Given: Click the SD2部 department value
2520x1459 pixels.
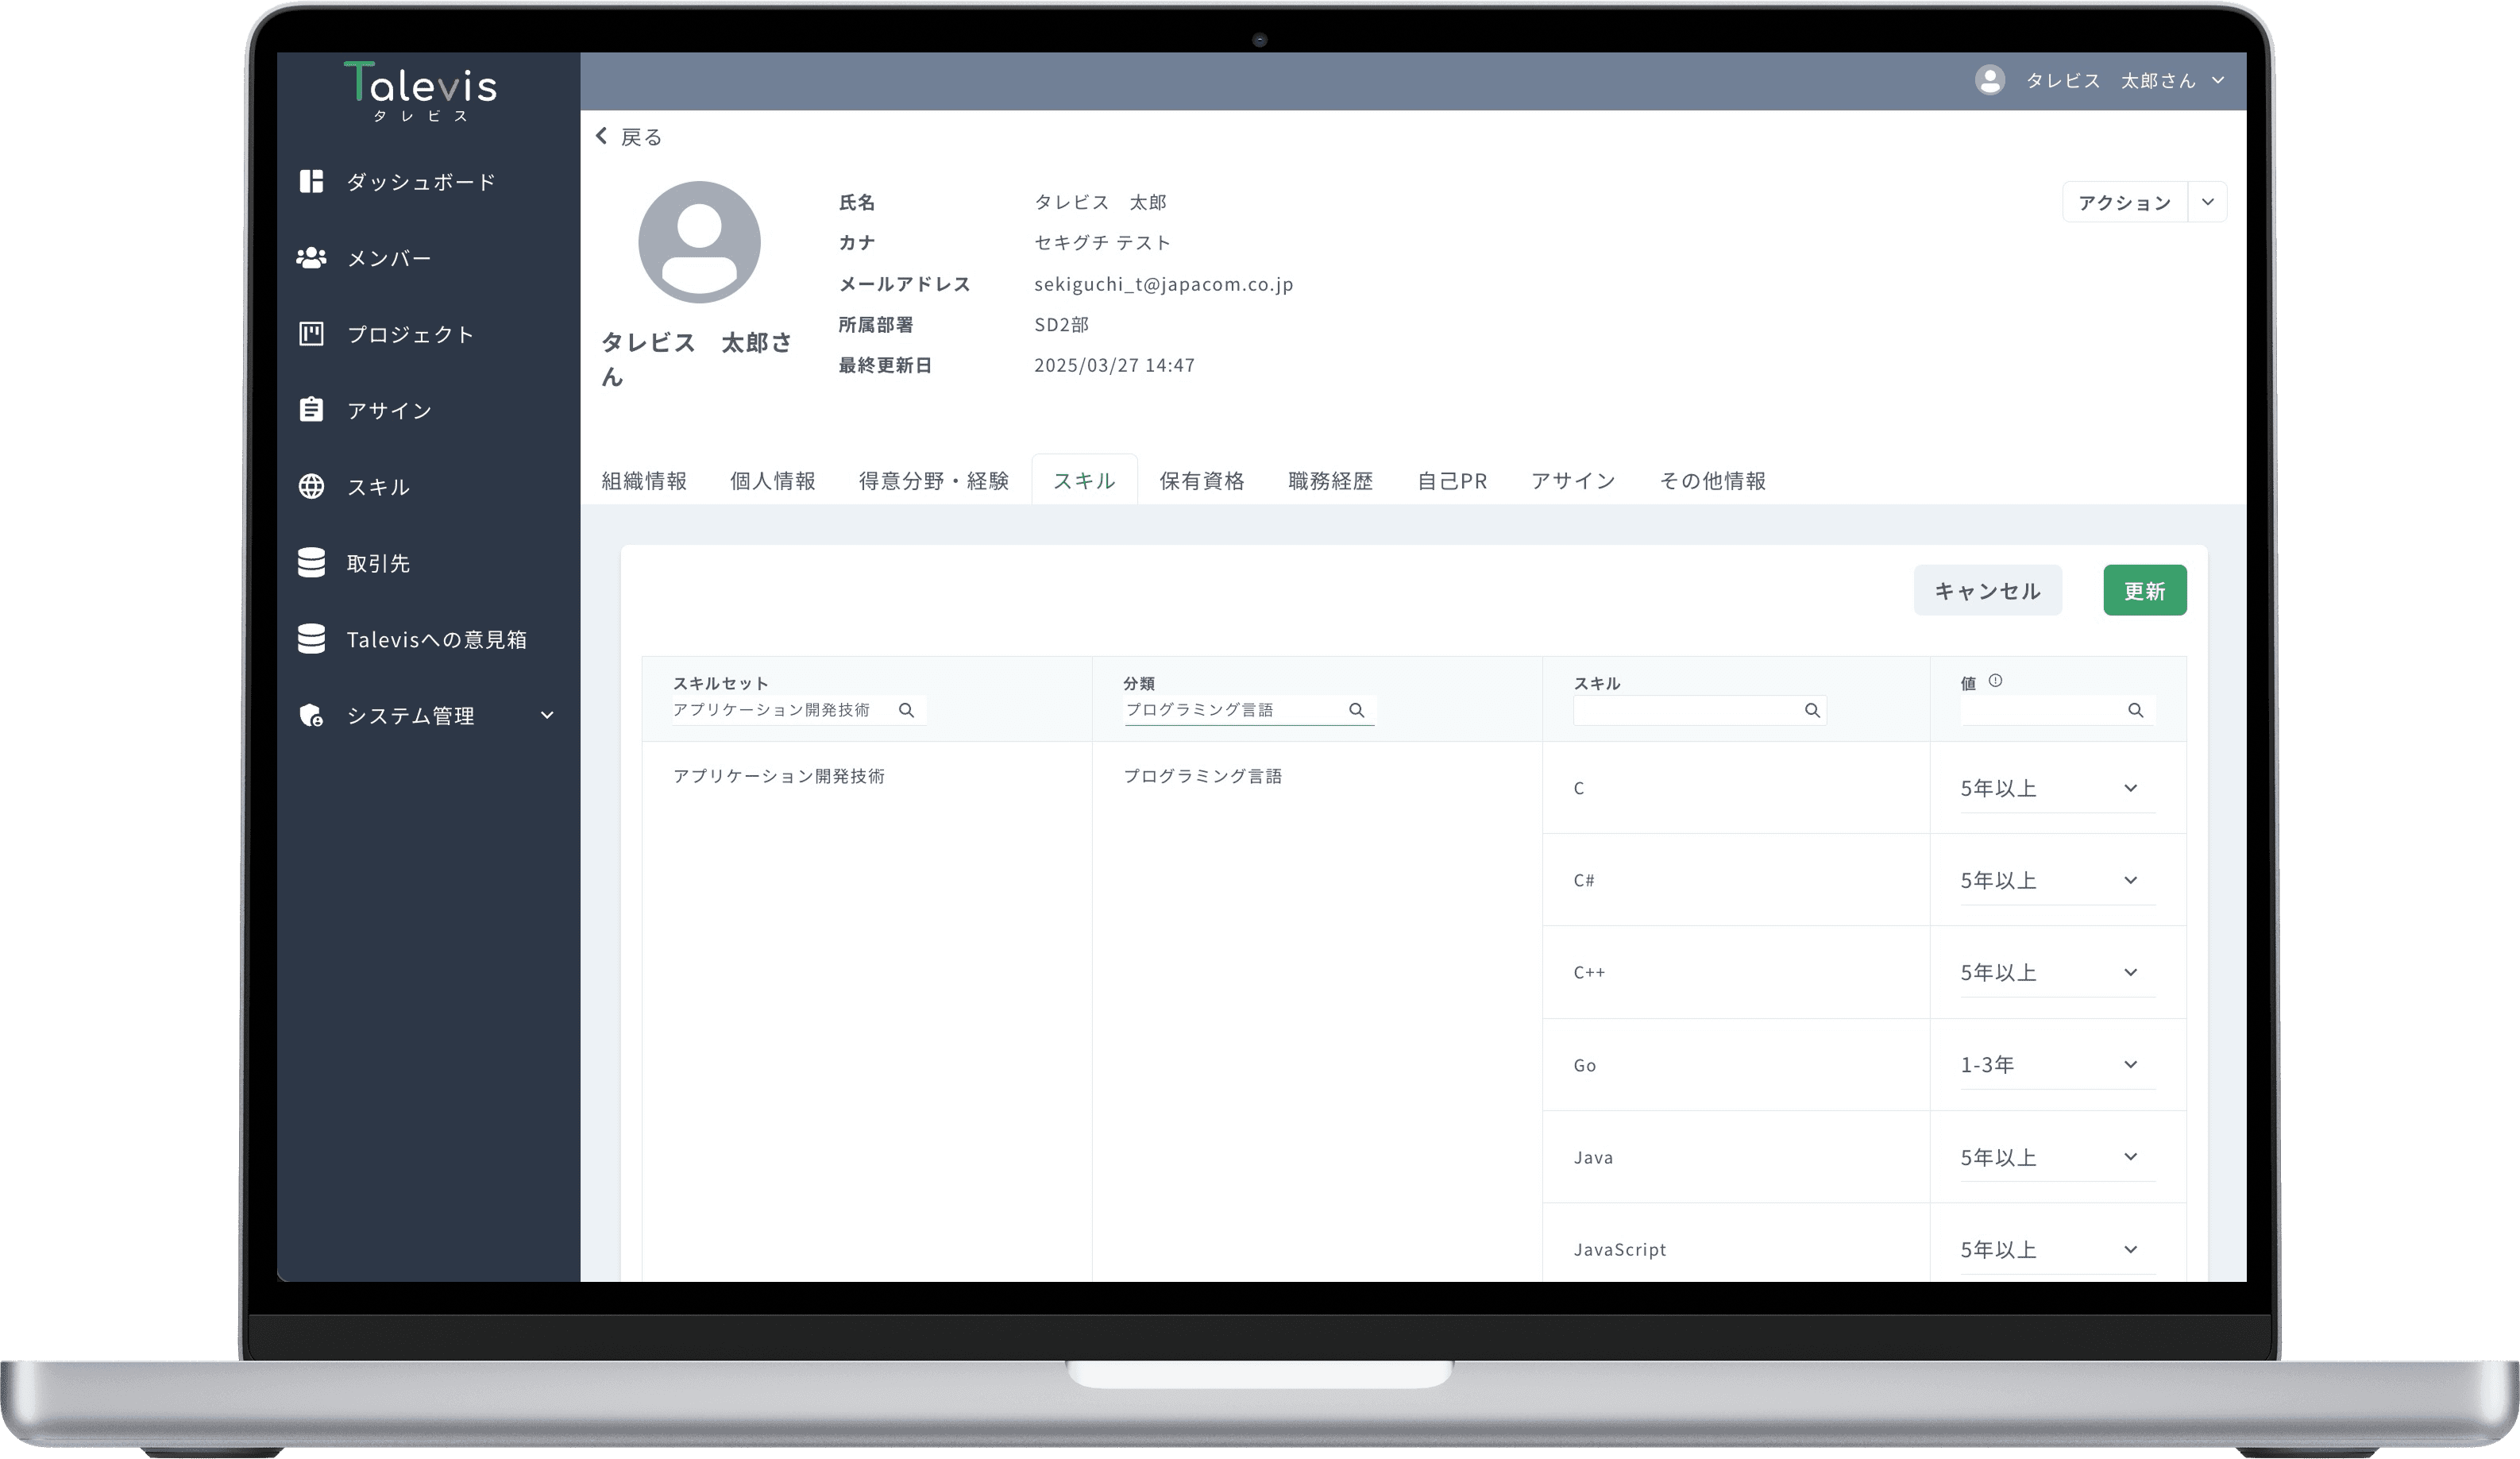Looking at the screenshot, I should click(1061, 324).
